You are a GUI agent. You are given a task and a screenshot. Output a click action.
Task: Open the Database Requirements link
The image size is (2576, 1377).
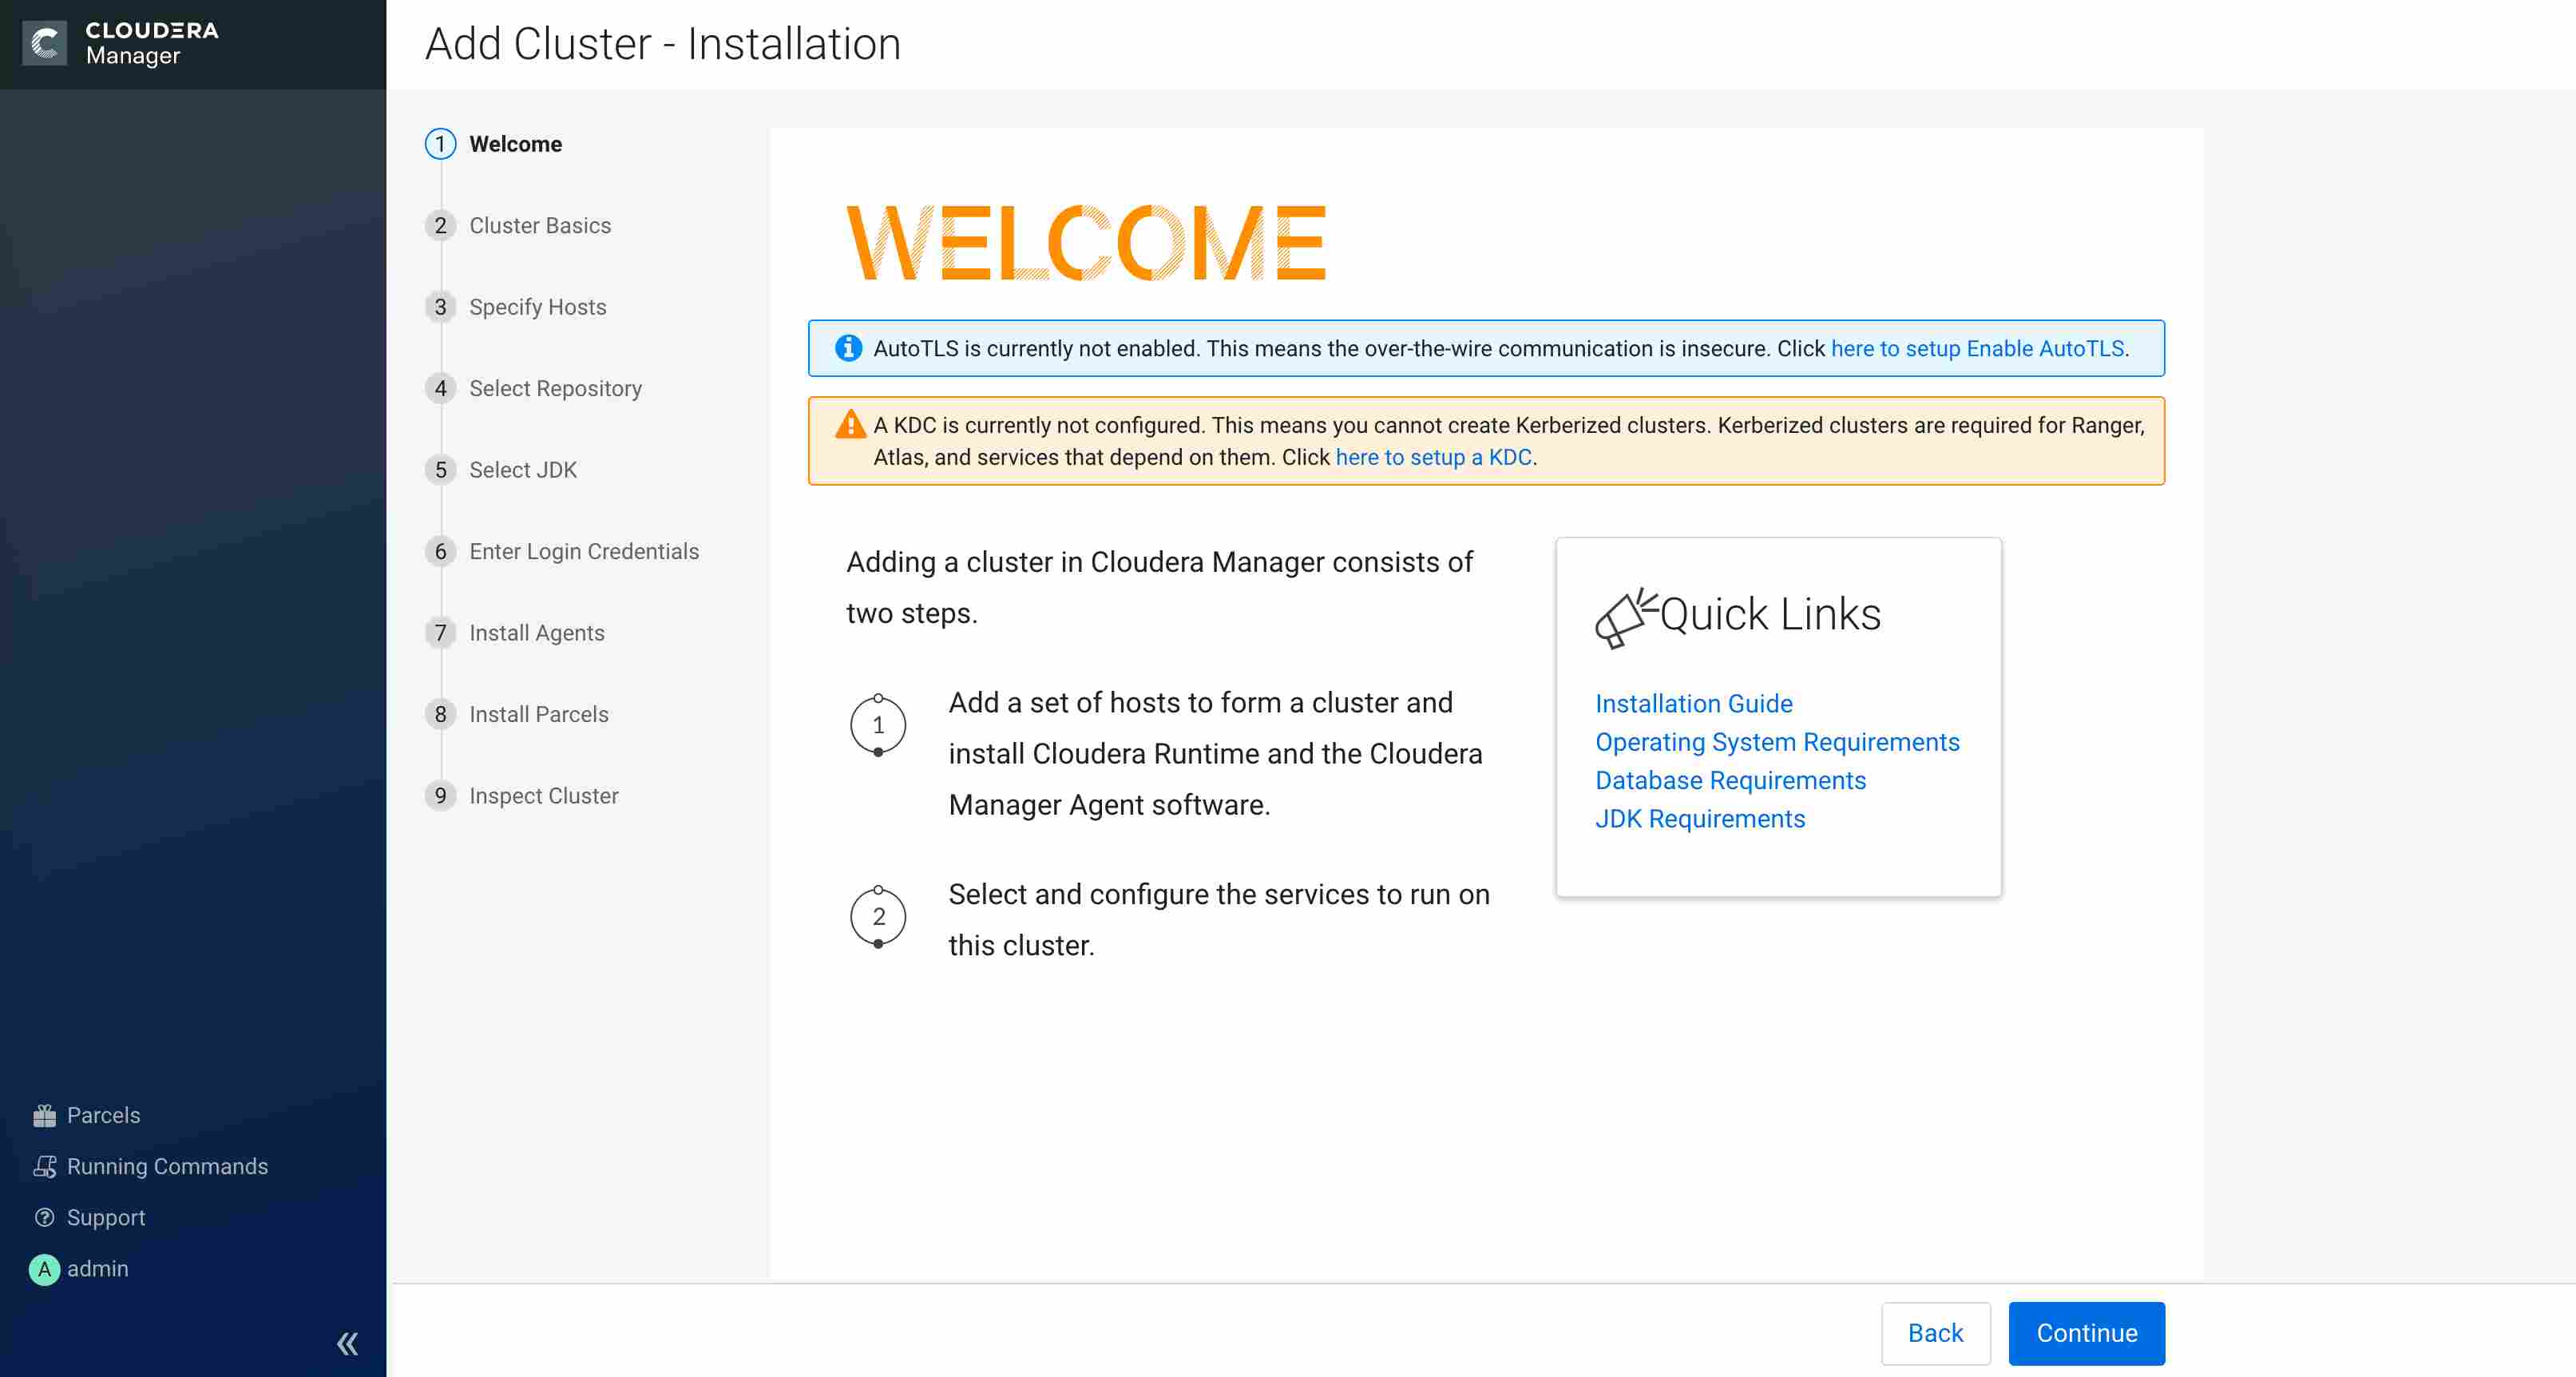pyautogui.click(x=1730, y=781)
